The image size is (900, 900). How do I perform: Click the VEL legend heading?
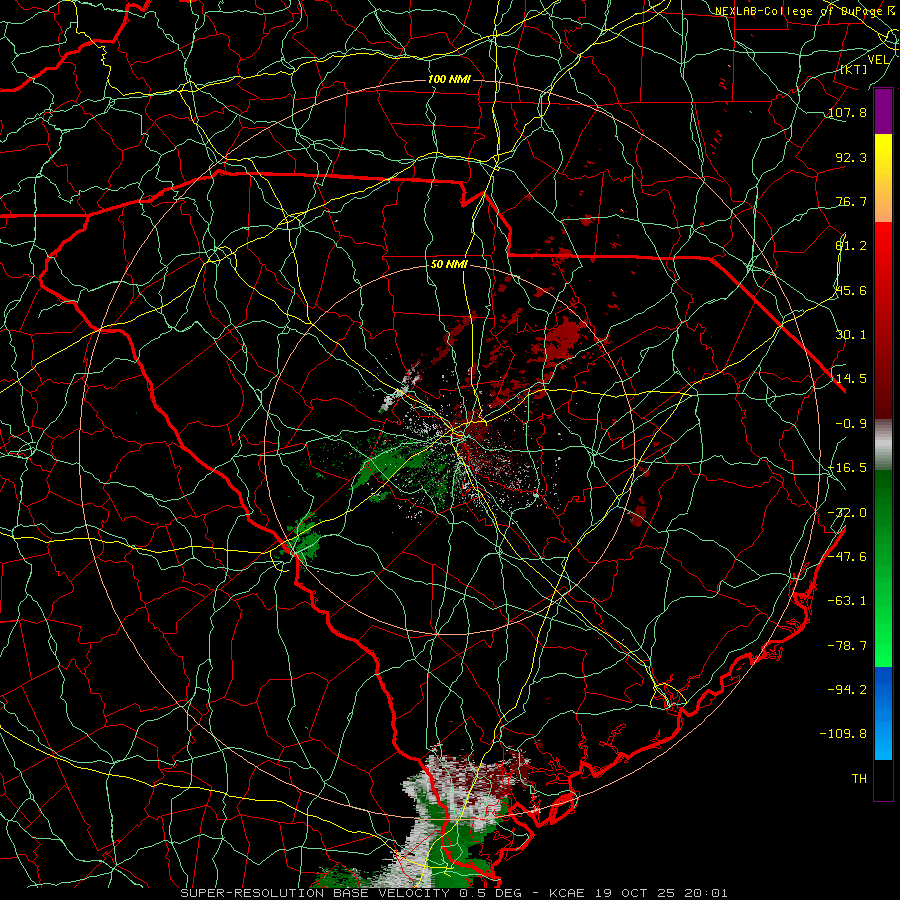point(878,60)
